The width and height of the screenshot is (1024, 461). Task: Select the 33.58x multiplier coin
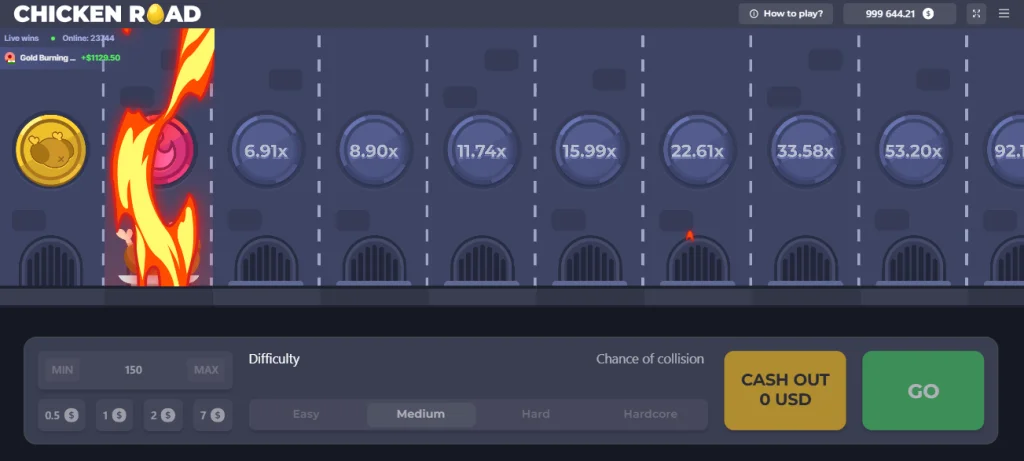pyautogui.click(x=805, y=151)
